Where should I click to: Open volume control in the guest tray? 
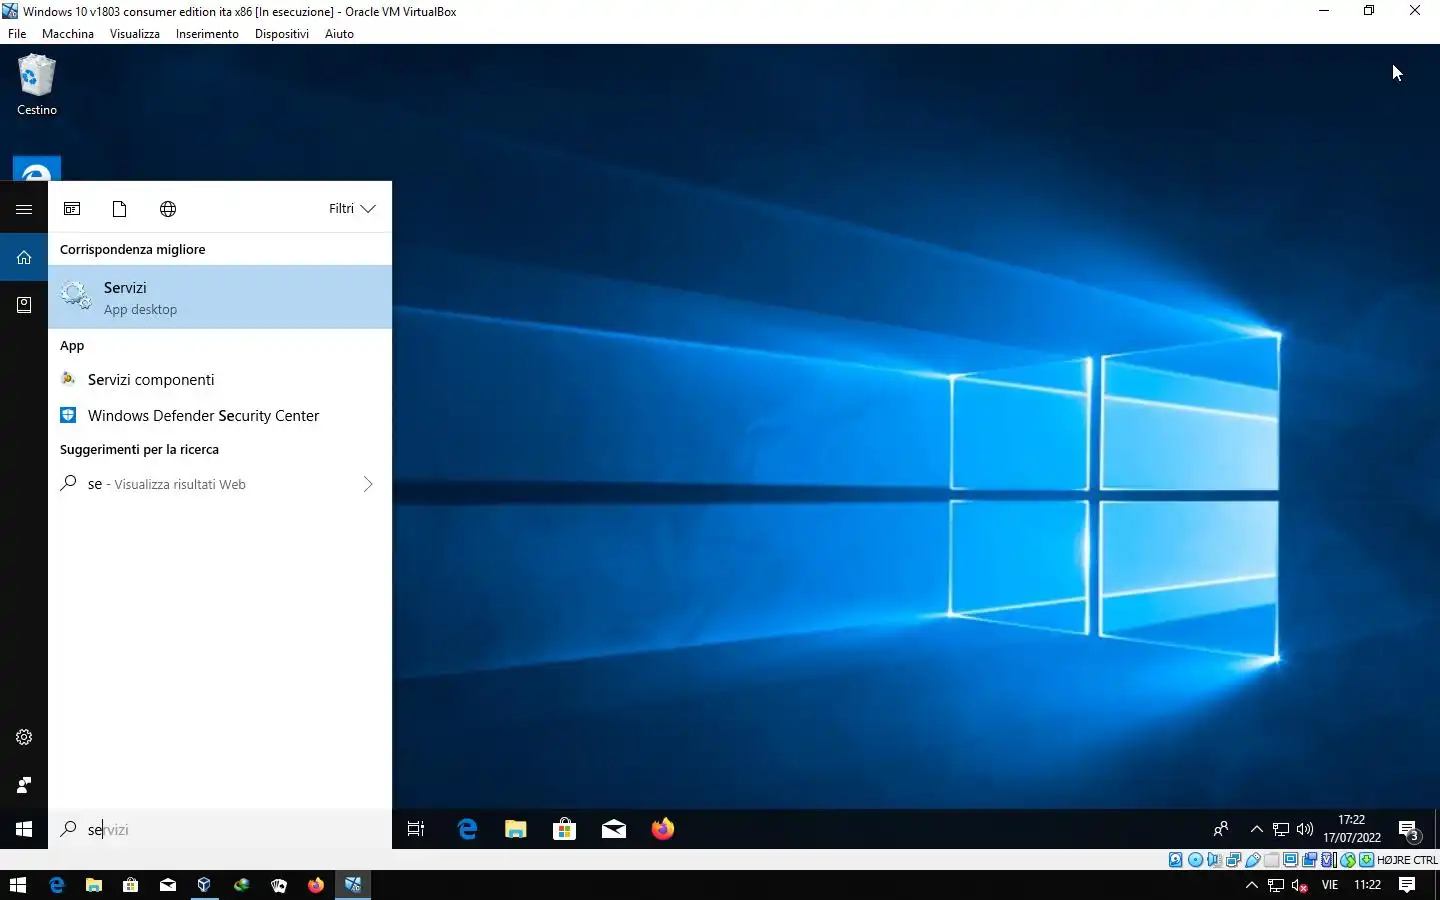pos(1305,829)
